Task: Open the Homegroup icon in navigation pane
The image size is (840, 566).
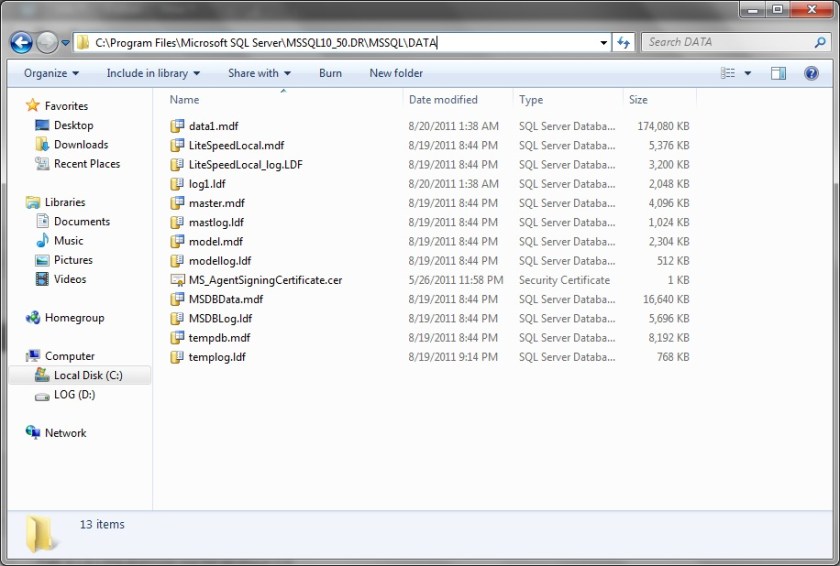Action: [34, 318]
